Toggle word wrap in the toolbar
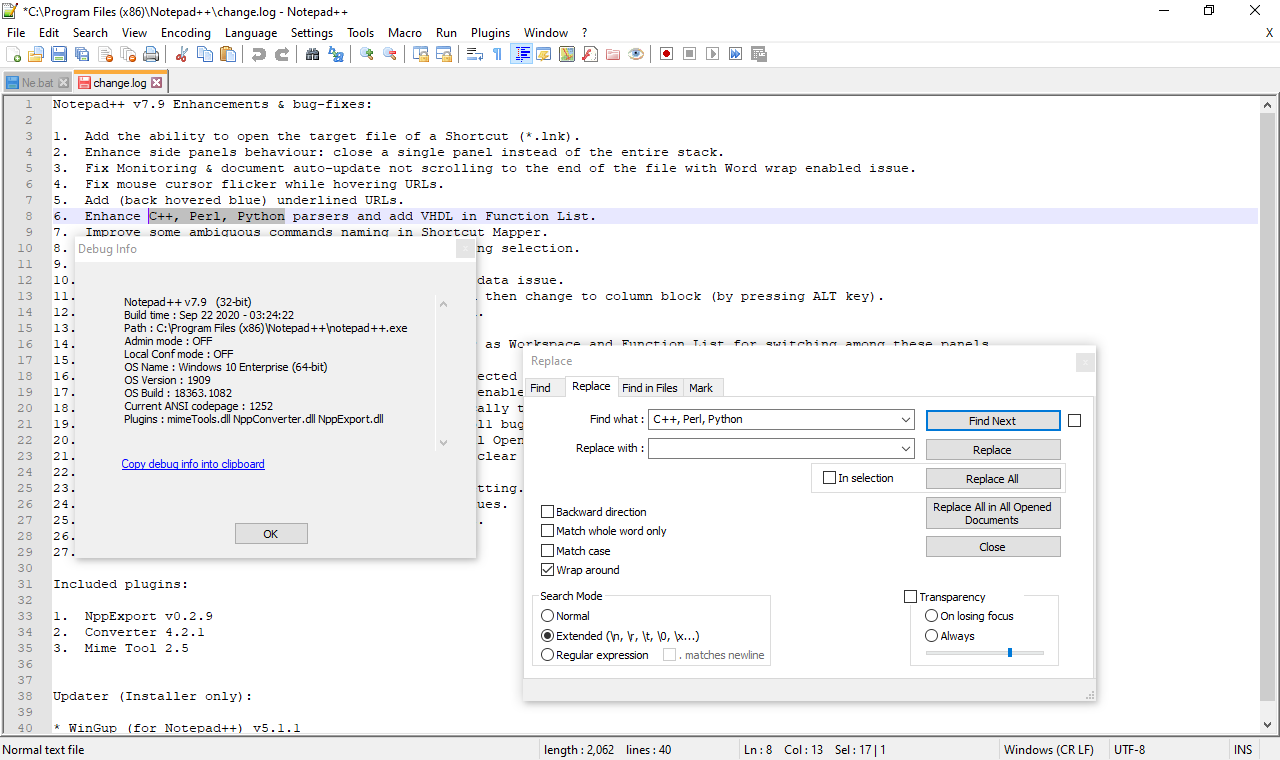Image resolution: width=1280 pixels, height=760 pixels. 474,54
